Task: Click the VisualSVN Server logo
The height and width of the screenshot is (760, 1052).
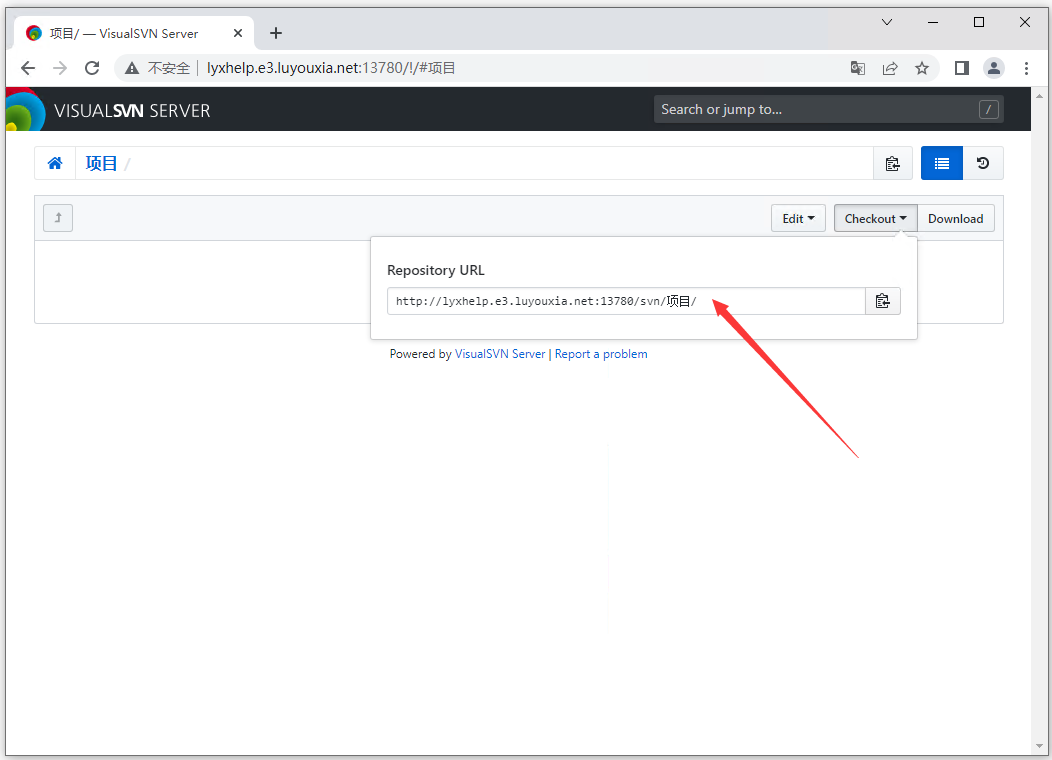Action: click(108, 109)
